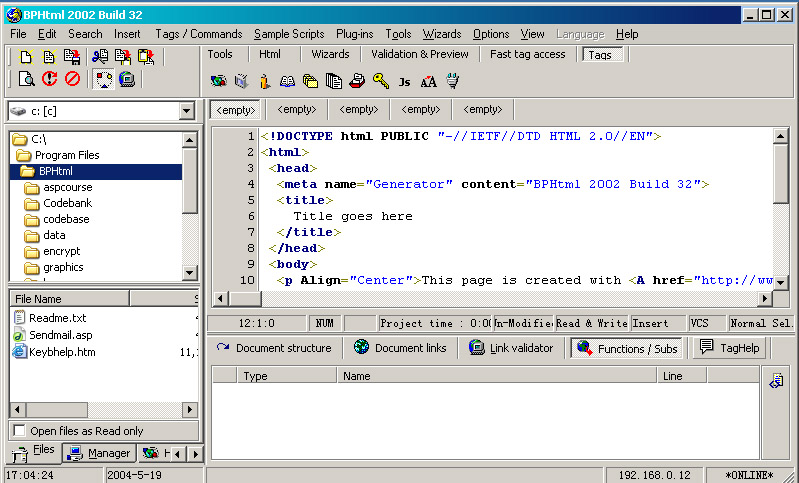
Task: Select the aspcourse folder
Action: tap(67, 187)
